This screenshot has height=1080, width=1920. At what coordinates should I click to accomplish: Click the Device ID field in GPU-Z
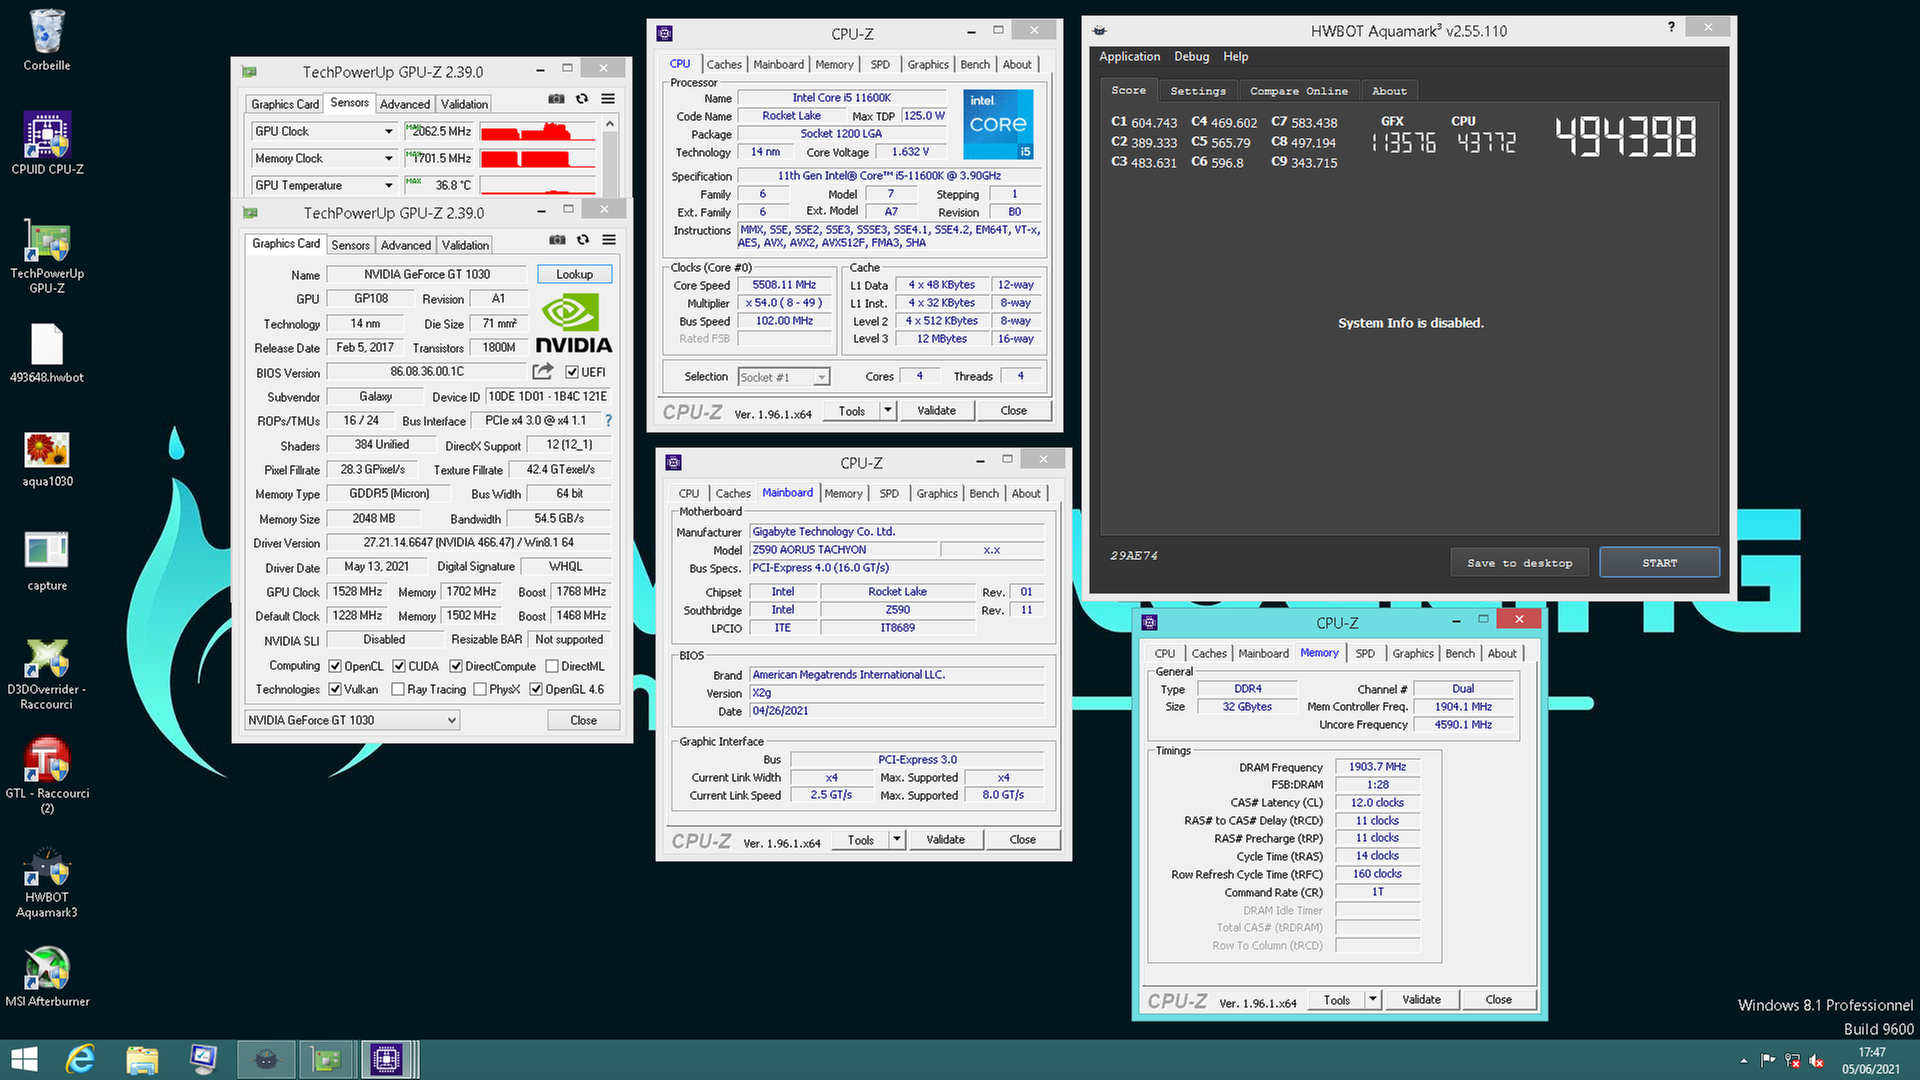tap(548, 397)
